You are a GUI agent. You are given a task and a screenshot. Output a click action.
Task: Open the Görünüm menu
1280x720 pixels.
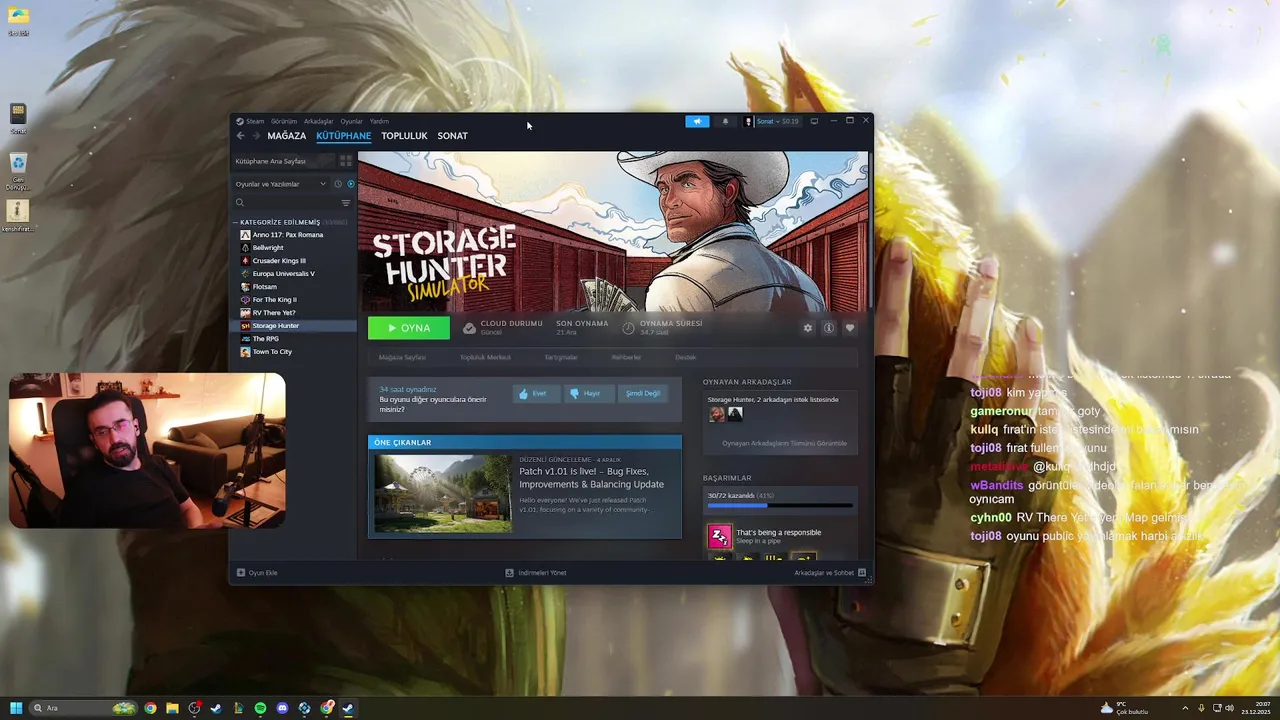(284, 121)
